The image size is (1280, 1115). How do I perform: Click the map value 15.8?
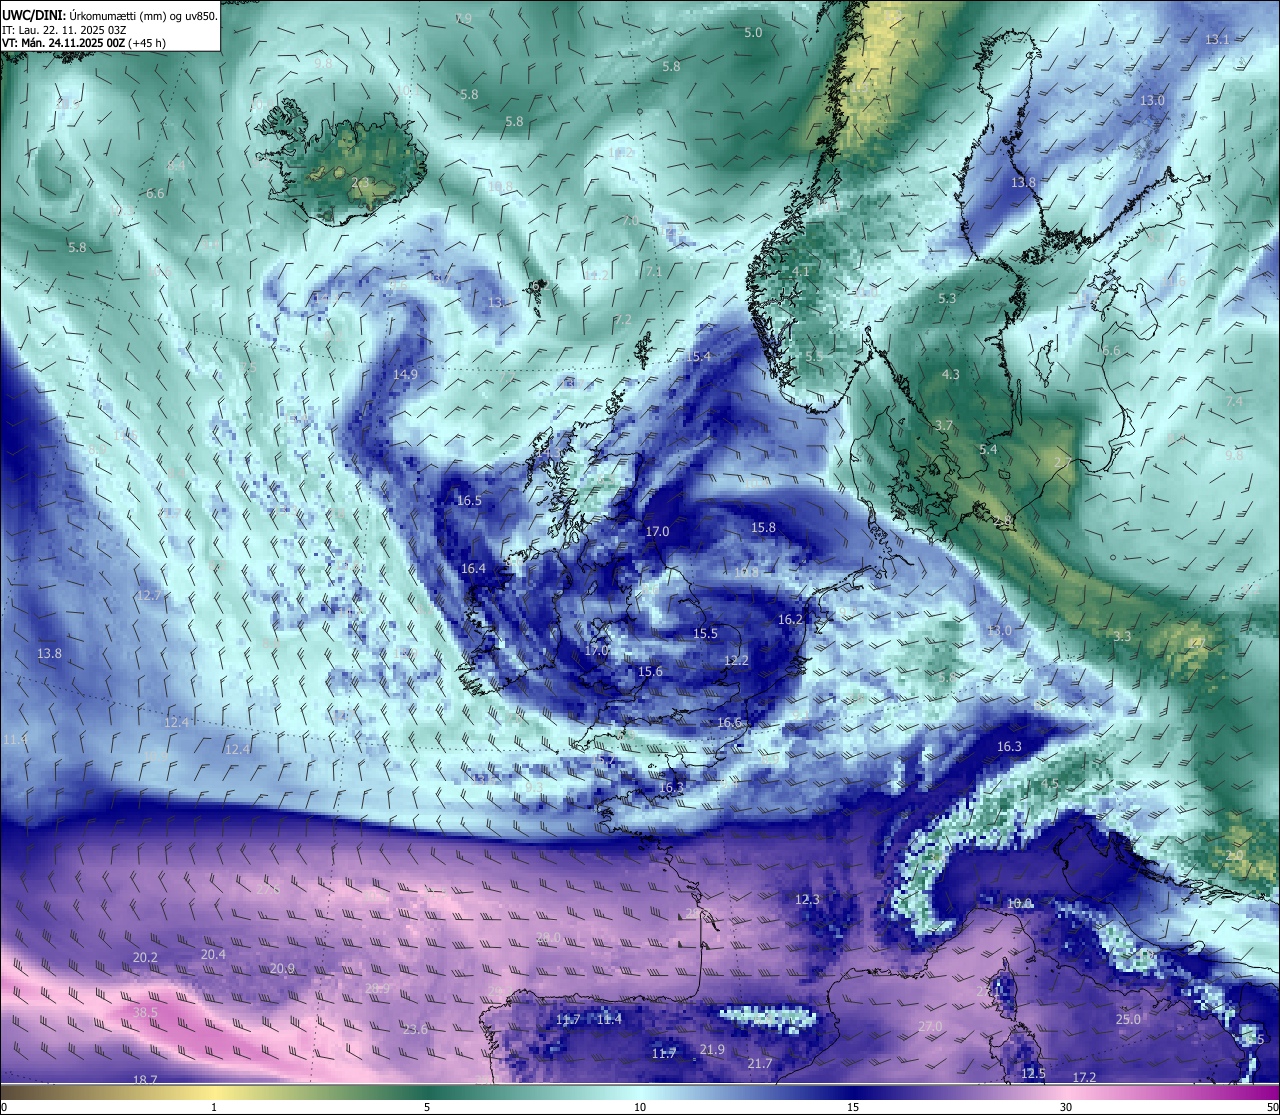(x=763, y=527)
